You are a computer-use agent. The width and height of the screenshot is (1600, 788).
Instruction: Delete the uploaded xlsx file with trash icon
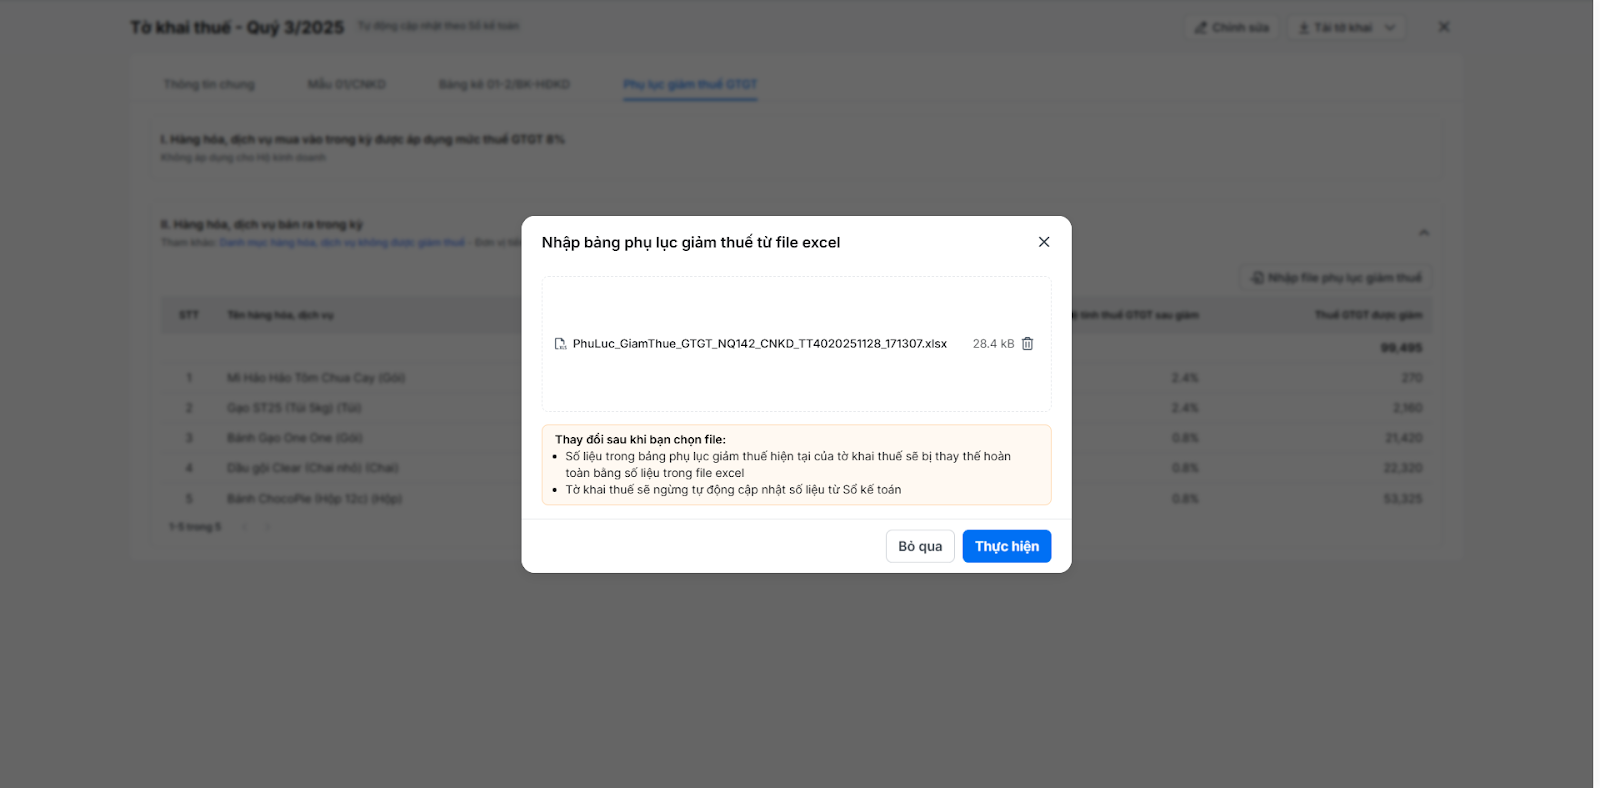(1027, 344)
